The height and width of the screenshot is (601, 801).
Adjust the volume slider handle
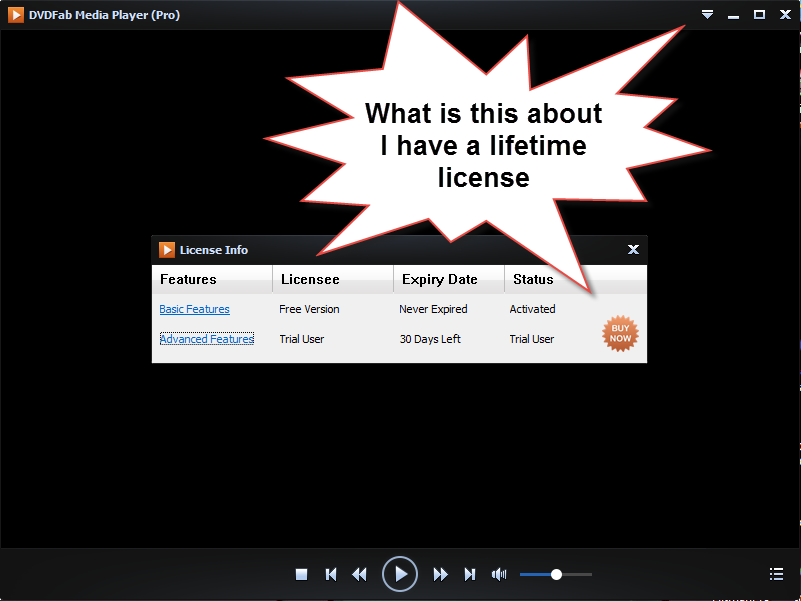point(556,574)
